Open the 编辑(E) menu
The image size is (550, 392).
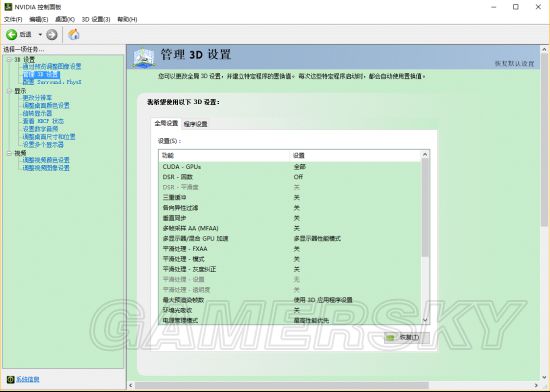[39, 19]
